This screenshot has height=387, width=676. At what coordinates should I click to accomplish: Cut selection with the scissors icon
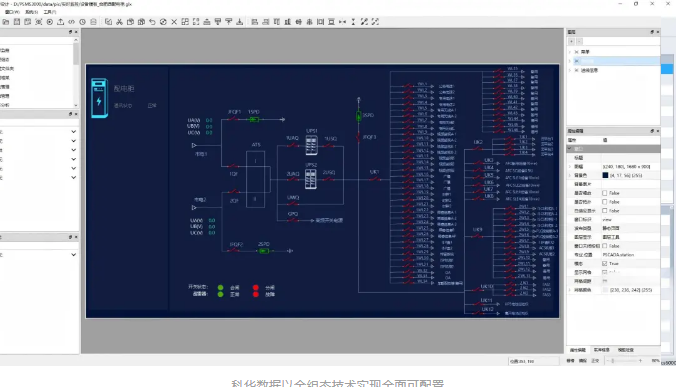pyautogui.click(x=119, y=22)
